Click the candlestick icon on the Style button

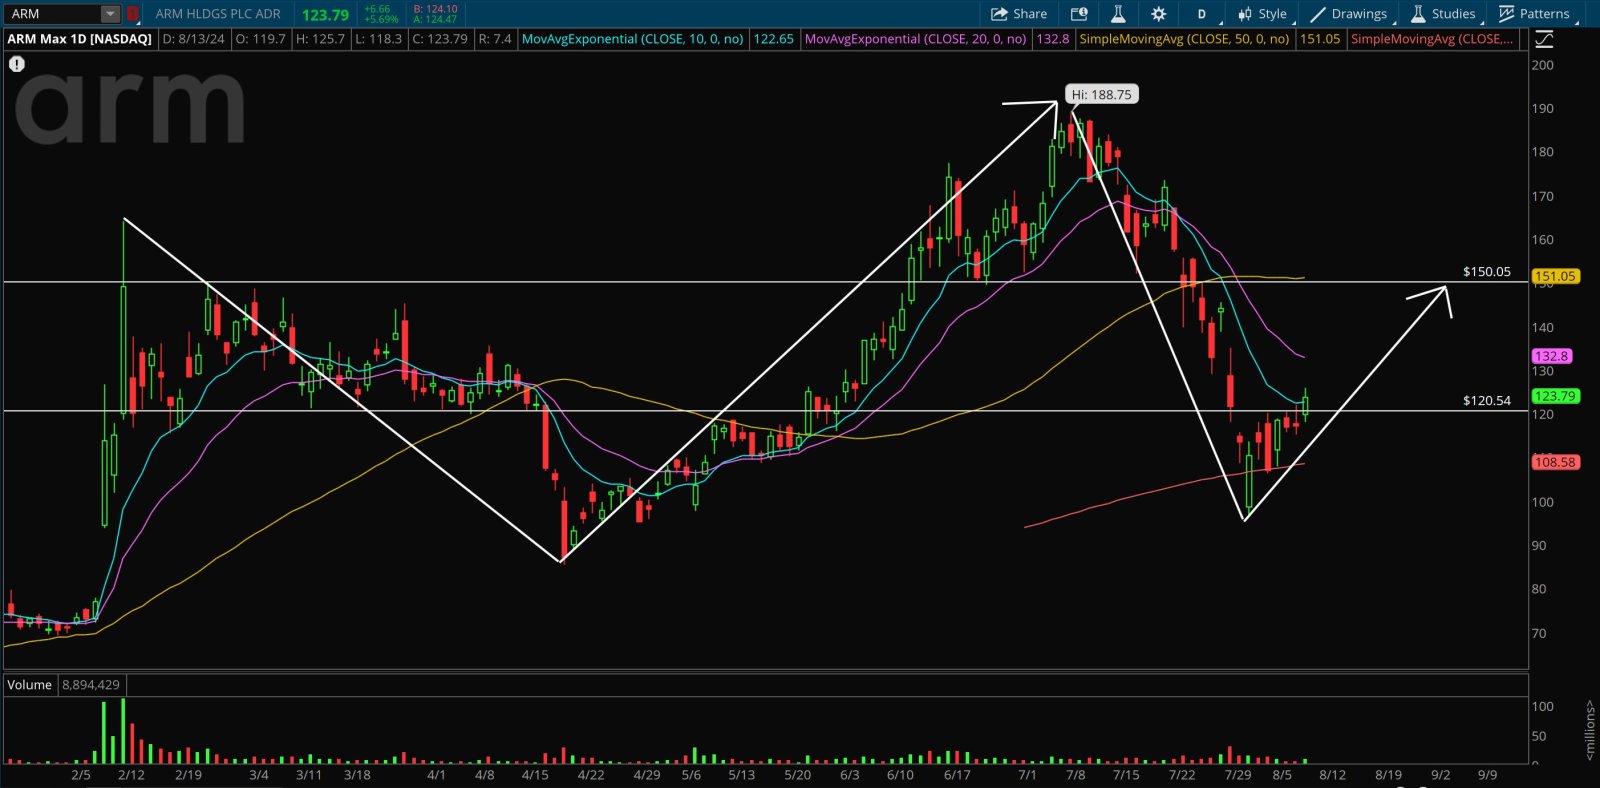click(1245, 14)
